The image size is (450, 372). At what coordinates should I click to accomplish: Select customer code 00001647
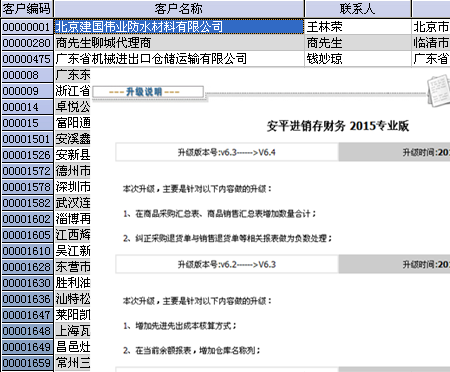pos(27,315)
